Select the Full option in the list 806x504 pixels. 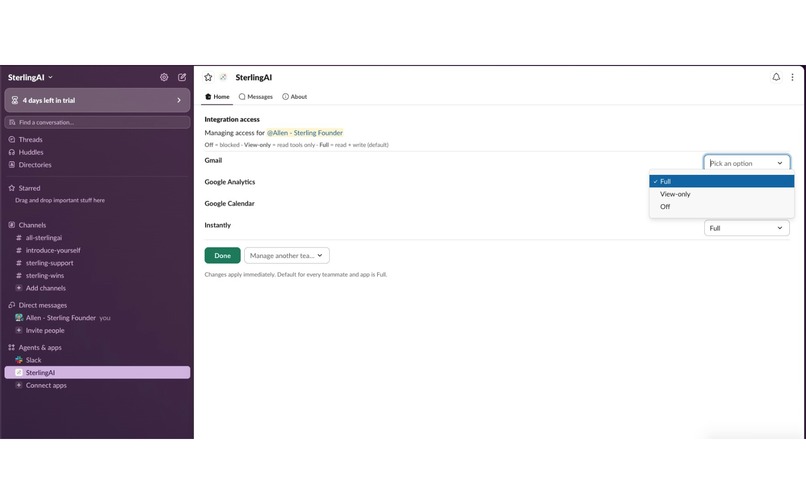click(x=722, y=181)
